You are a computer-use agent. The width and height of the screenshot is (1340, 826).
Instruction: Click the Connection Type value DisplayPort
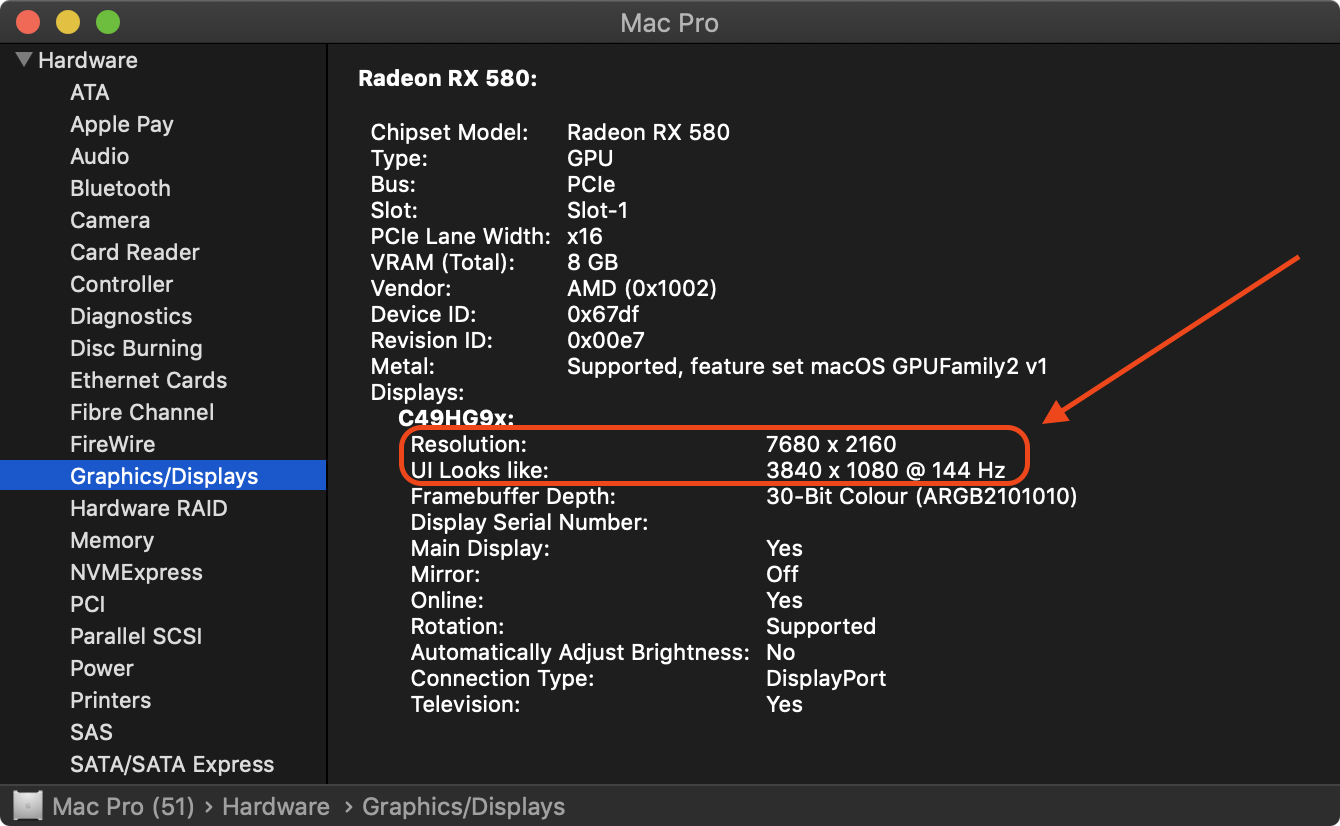pos(826,678)
